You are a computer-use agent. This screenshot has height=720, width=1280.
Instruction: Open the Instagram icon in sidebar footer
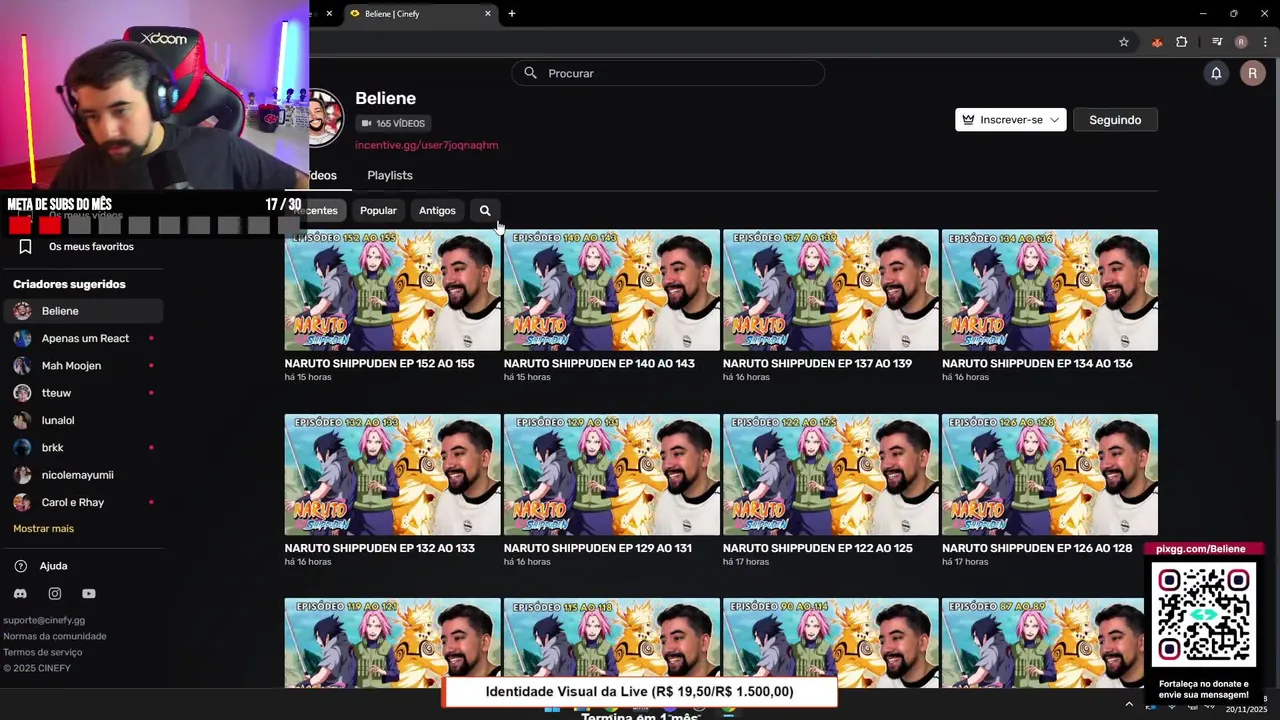pos(55,593)
